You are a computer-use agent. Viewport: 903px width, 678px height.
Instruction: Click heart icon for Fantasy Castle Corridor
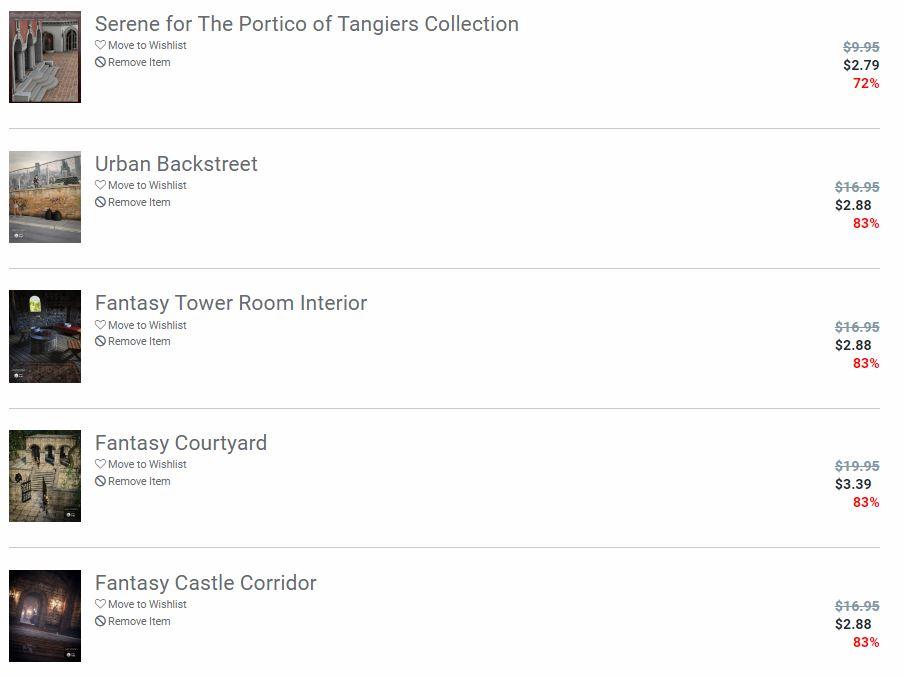[x=100, y=604]
